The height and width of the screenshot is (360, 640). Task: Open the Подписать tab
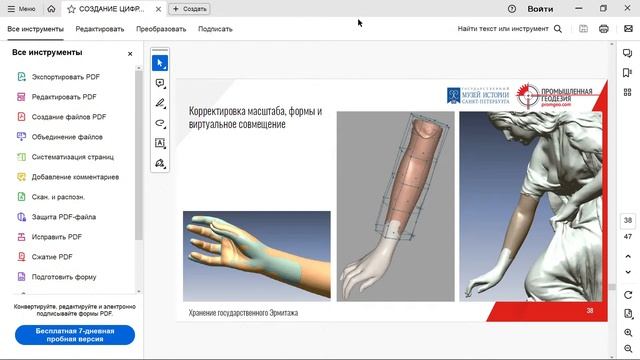pos(215,29)
